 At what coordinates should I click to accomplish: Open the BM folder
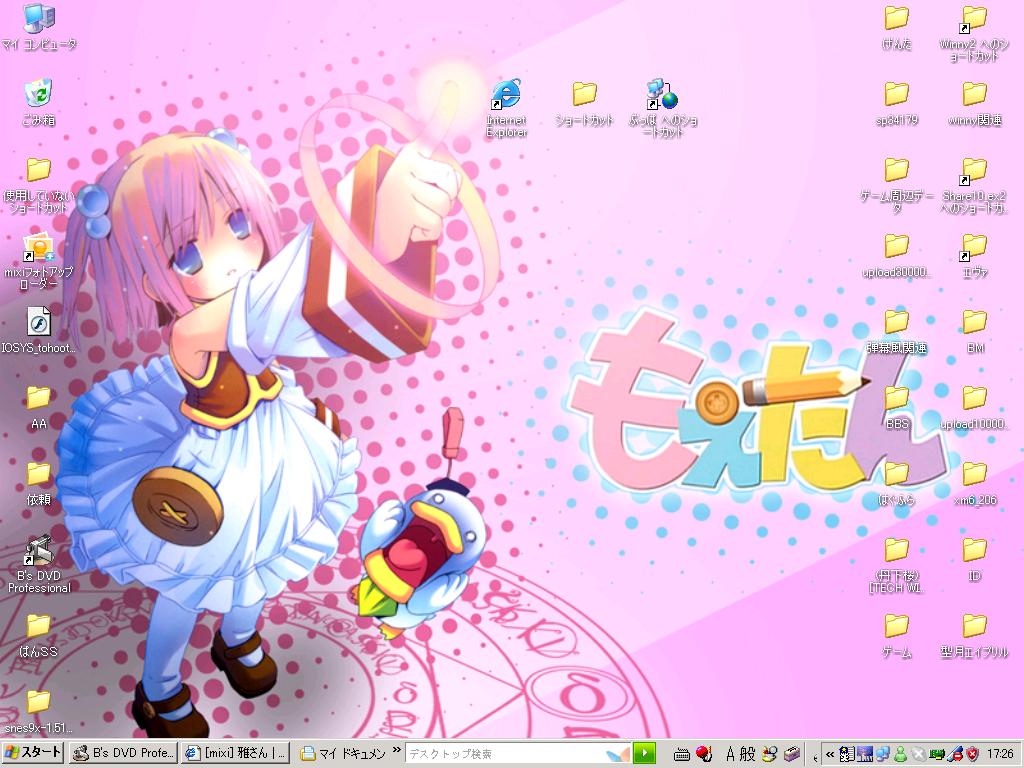click(974, 330)
